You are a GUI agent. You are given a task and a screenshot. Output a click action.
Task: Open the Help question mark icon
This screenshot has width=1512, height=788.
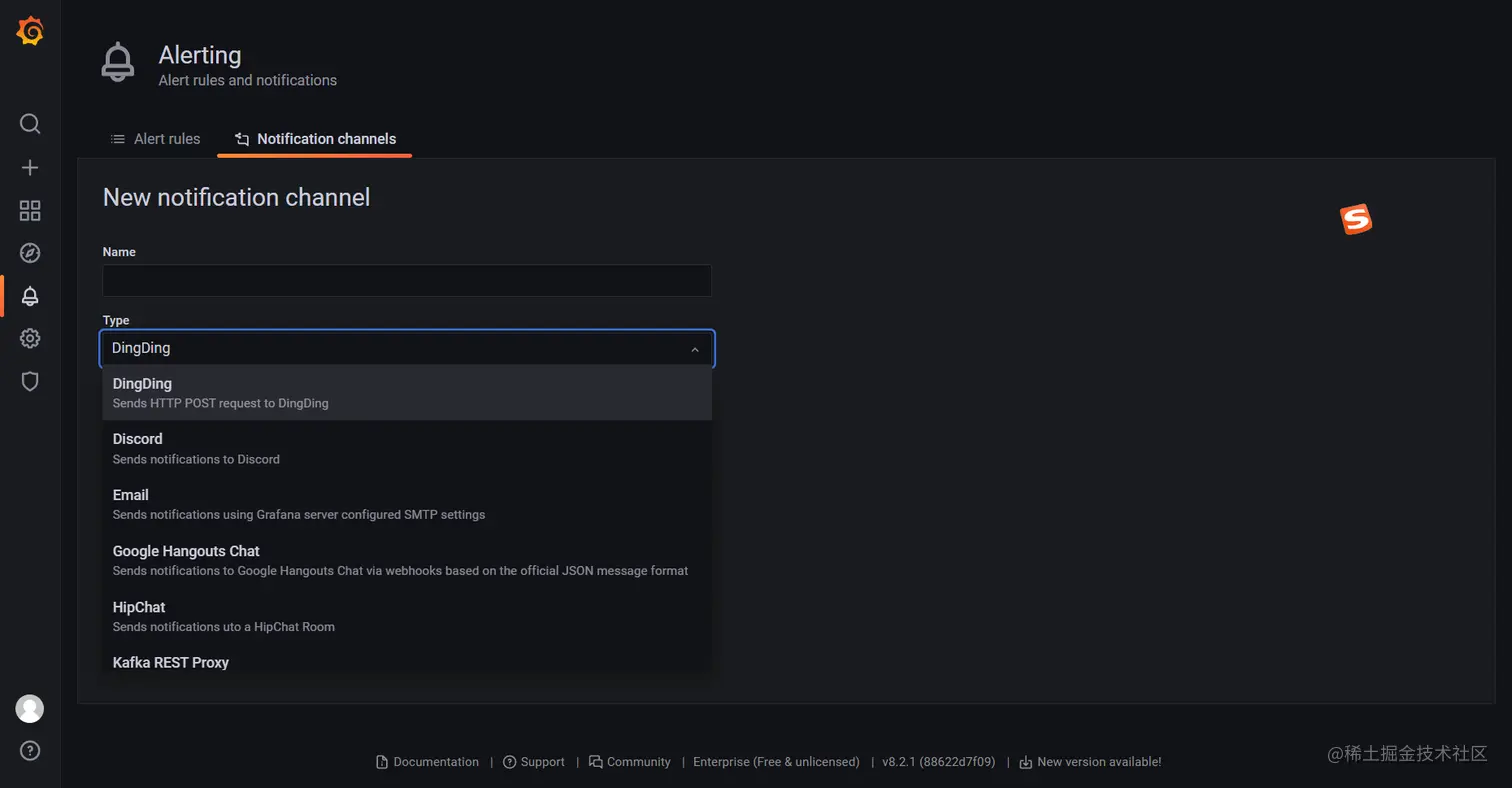point(30,750)
